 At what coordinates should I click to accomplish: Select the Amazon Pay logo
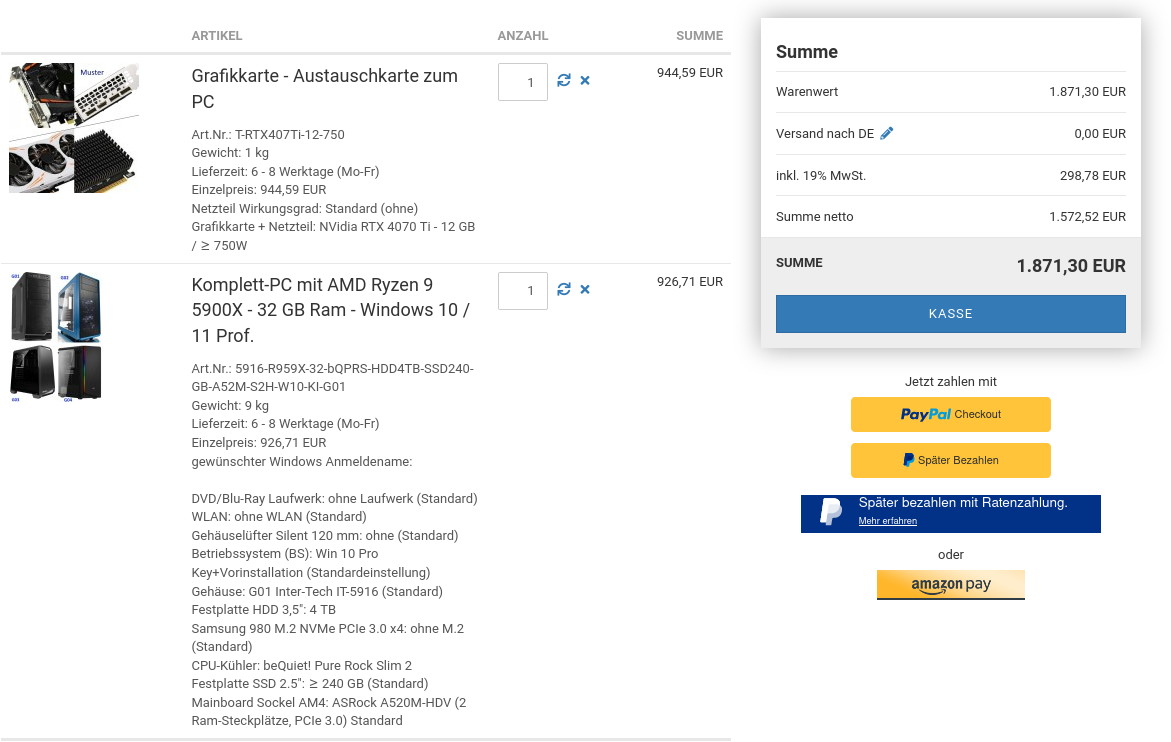point(950,584)
